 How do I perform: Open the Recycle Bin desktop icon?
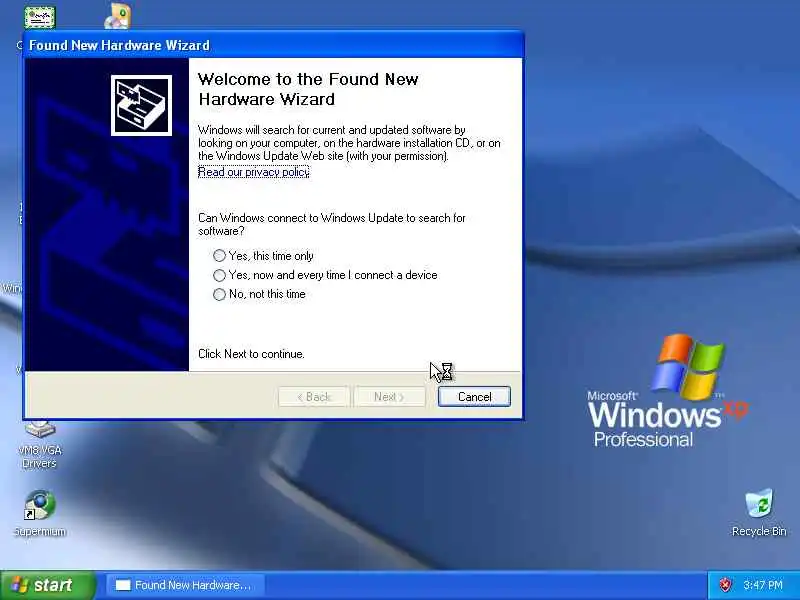[759, 512]
